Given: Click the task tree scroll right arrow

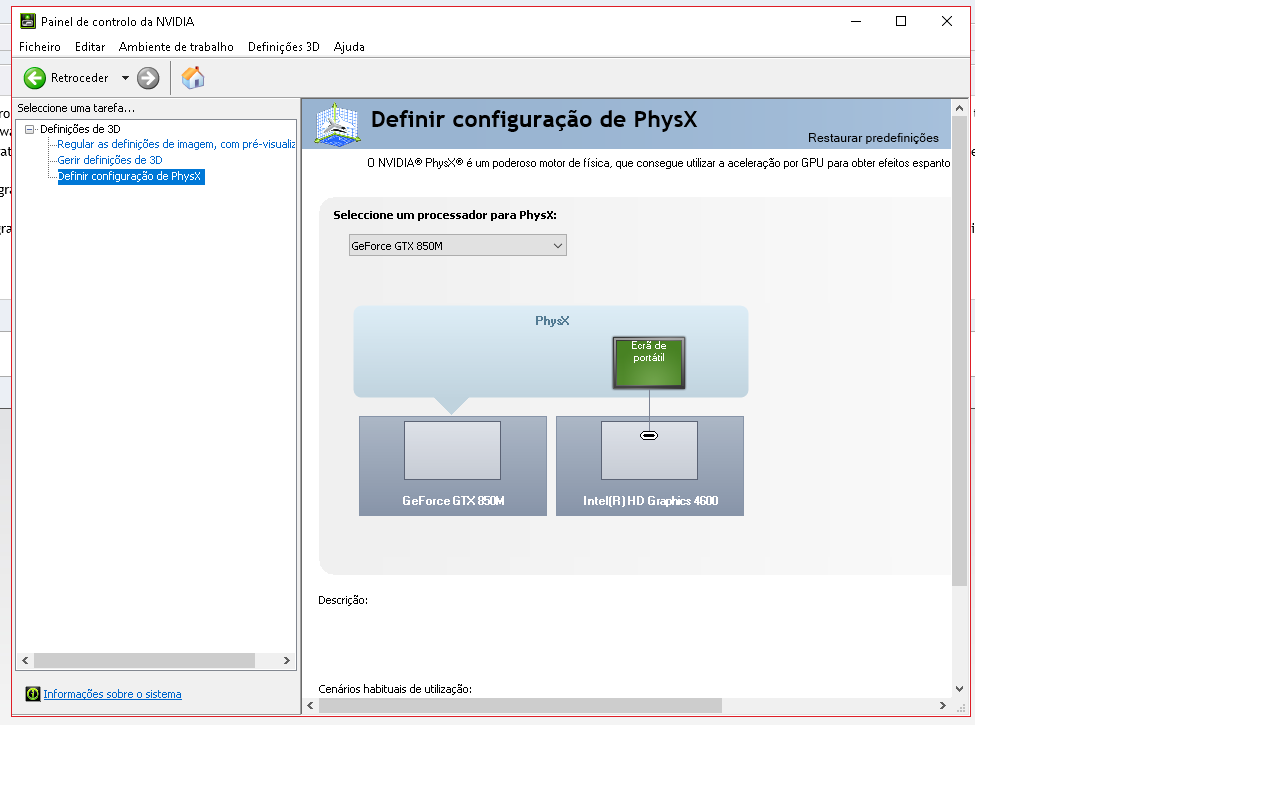Looking at the screenshot, I should (287, 661).
